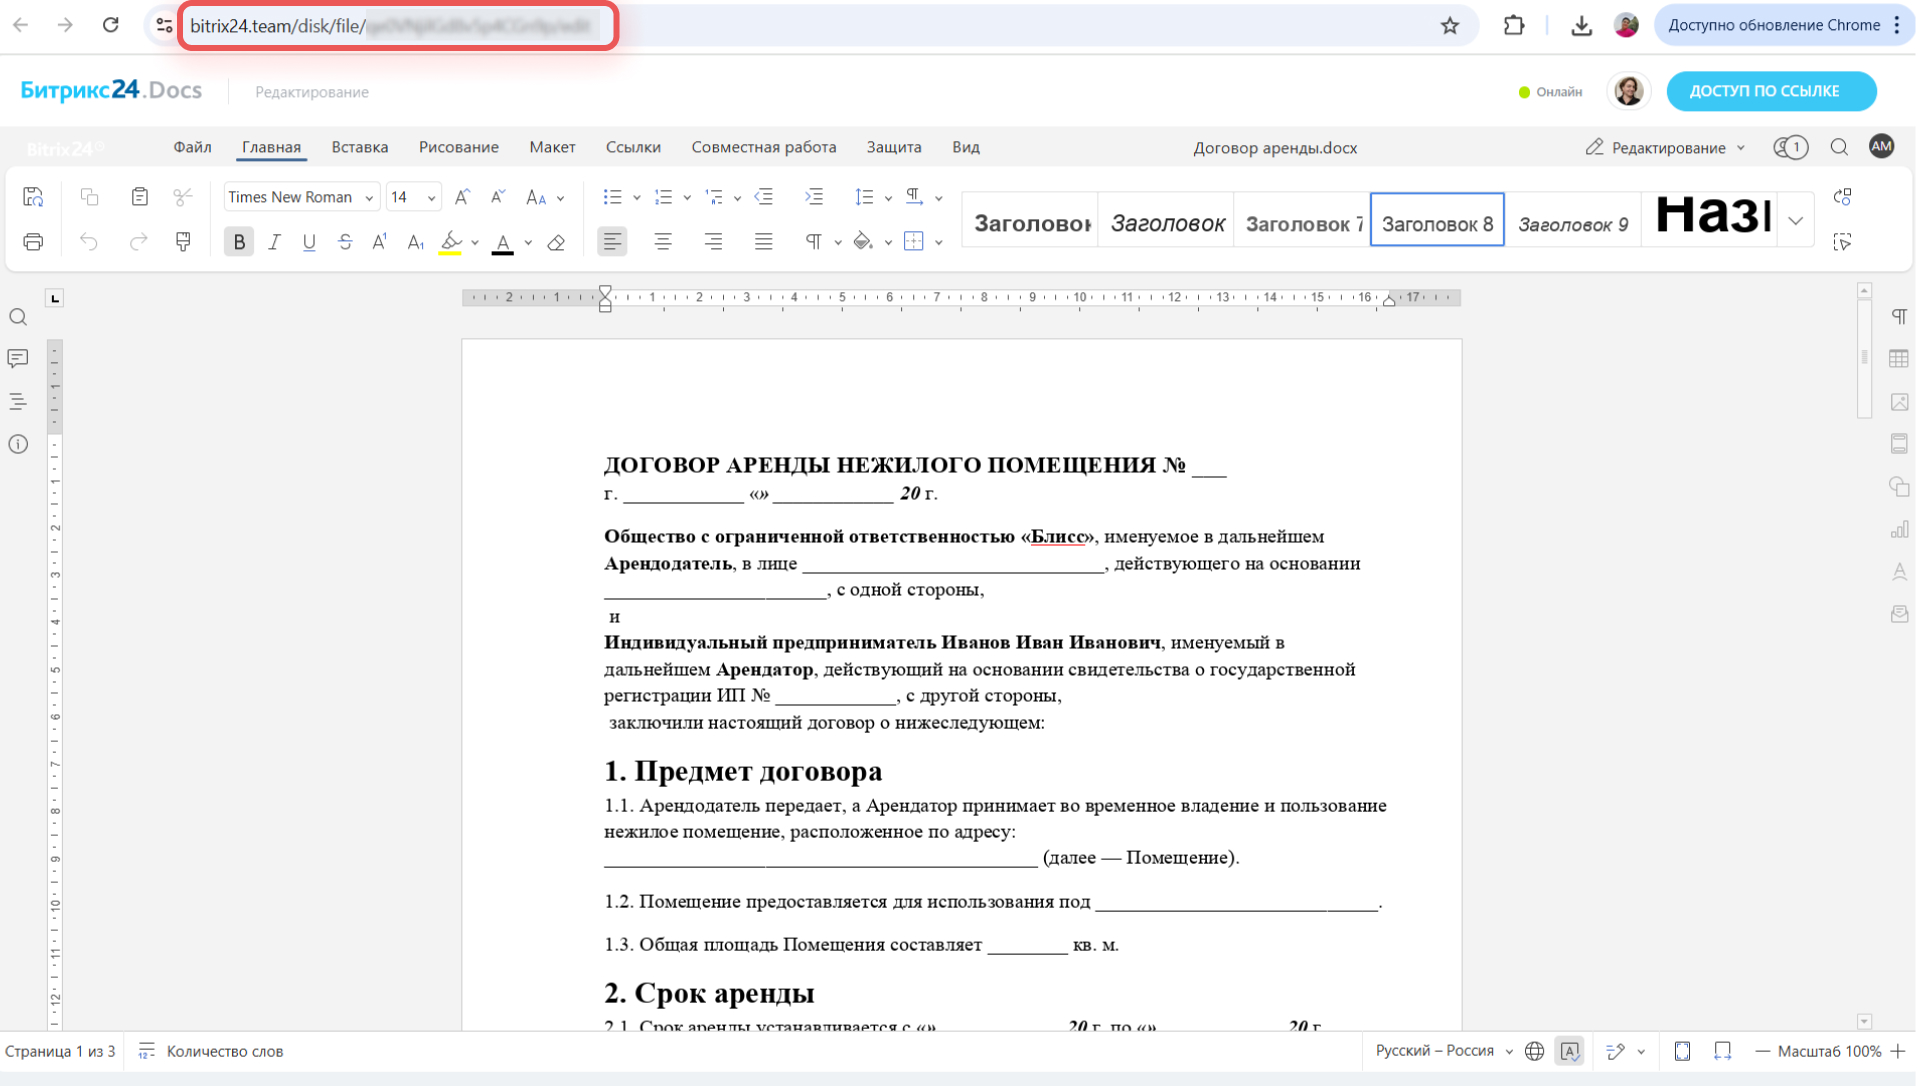Click the increase indent icon
This screenshot has width=1926, height=1086.
814,197
